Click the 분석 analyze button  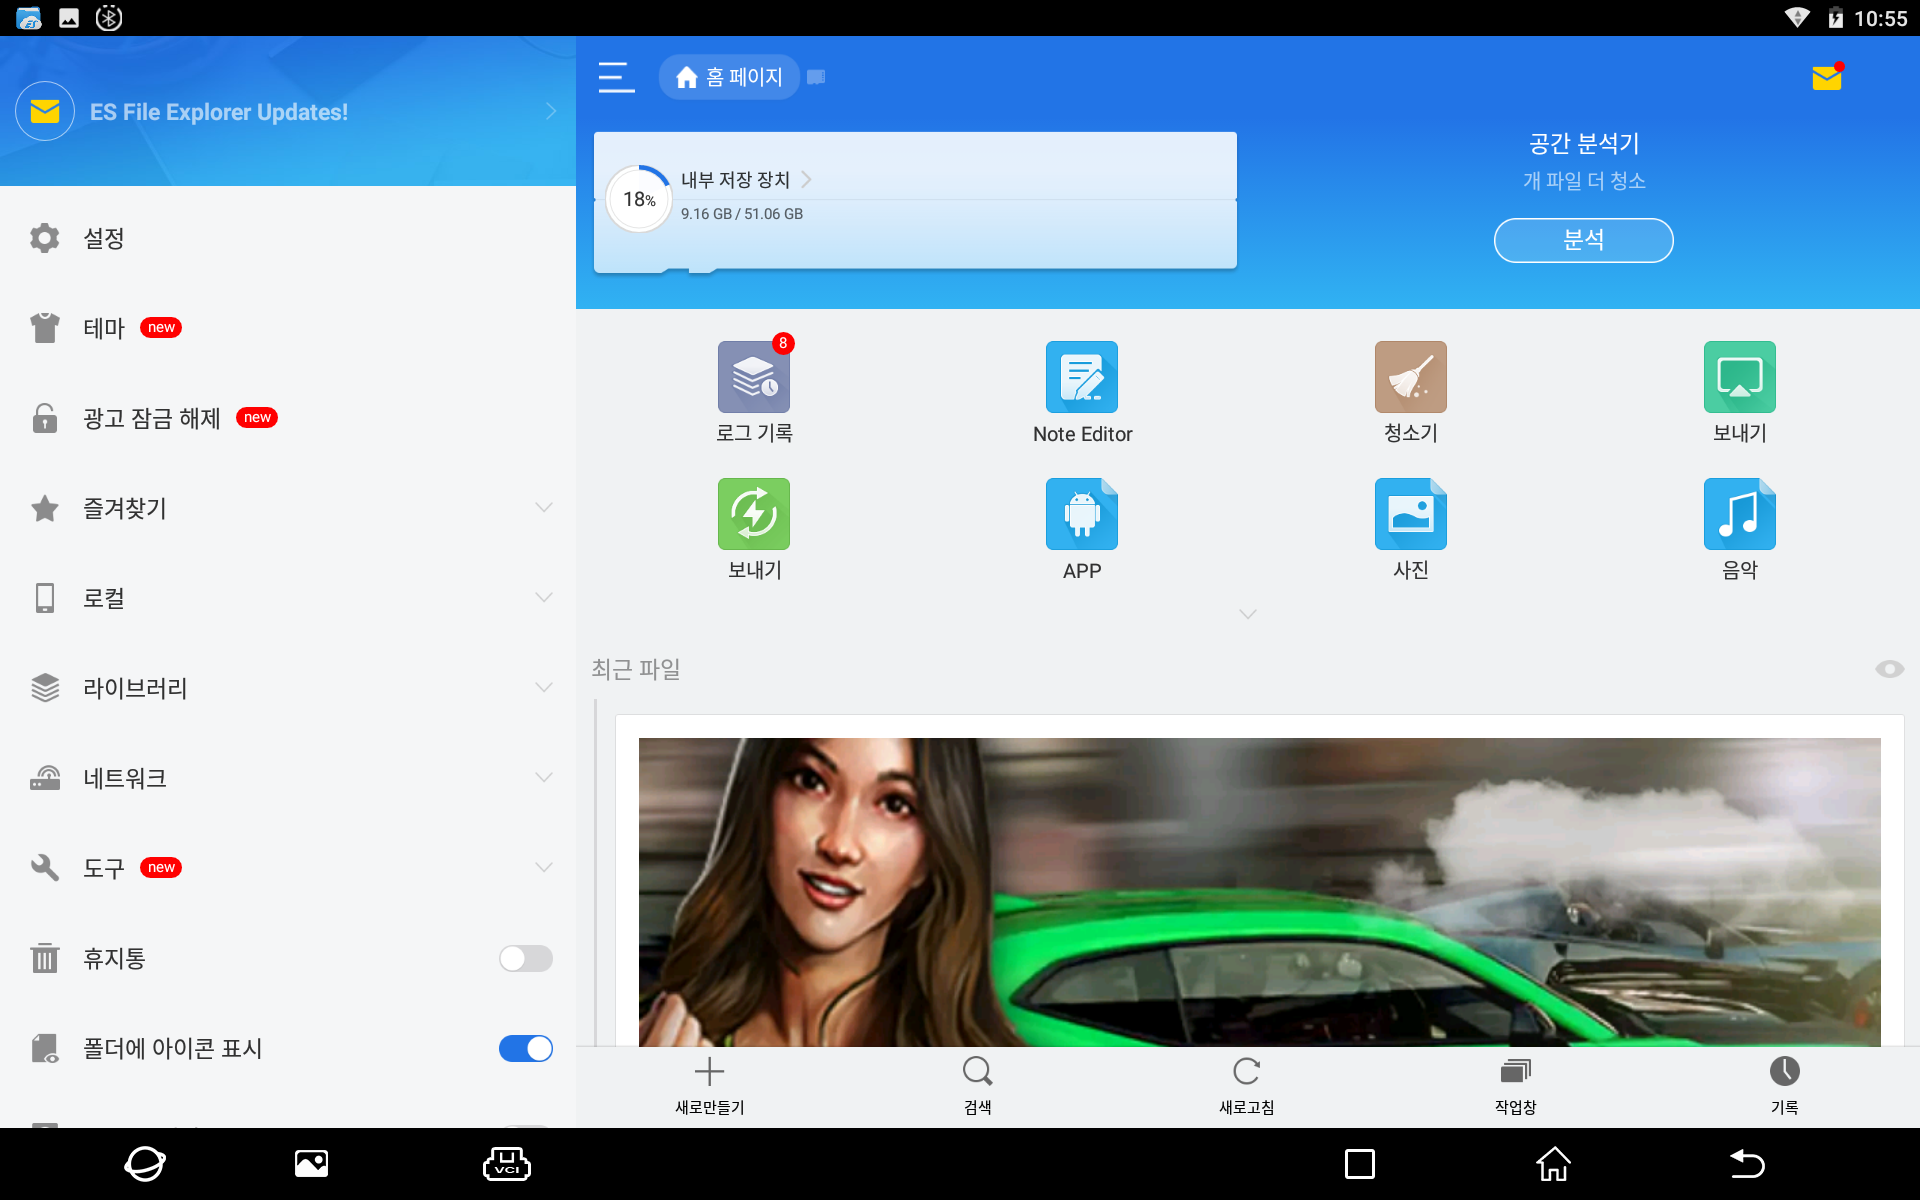[1583, 240]
